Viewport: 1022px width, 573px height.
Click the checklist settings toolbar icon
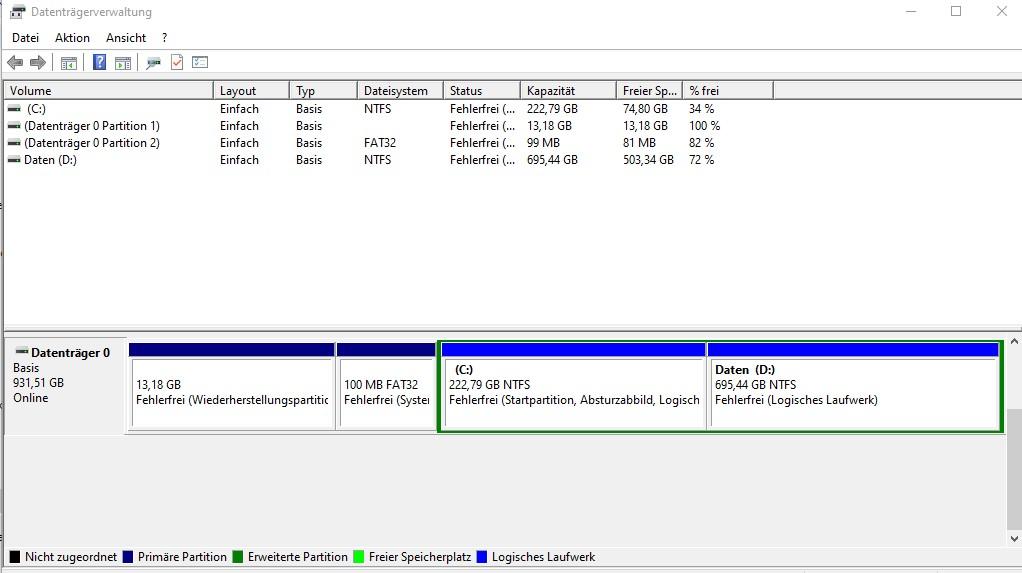(200, 62)
